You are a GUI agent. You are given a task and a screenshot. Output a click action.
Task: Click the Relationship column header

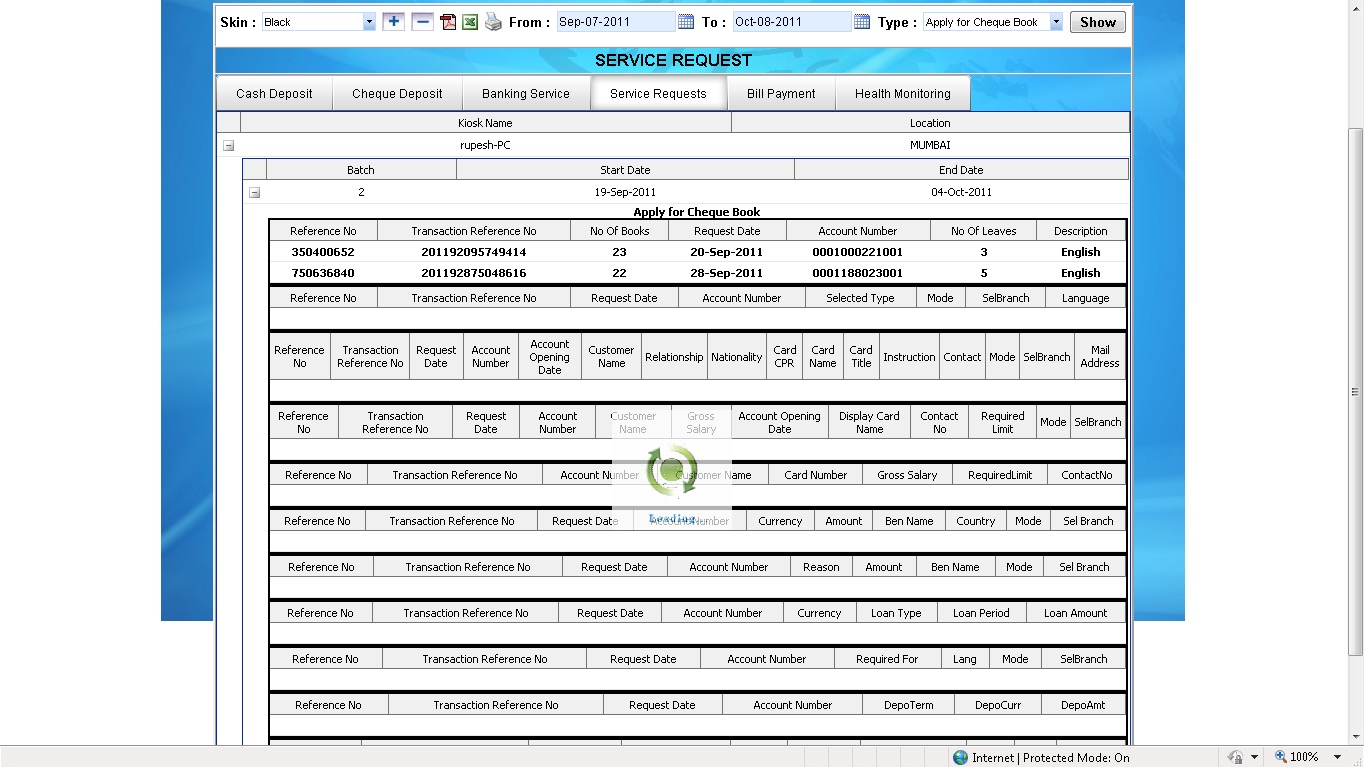674,357
